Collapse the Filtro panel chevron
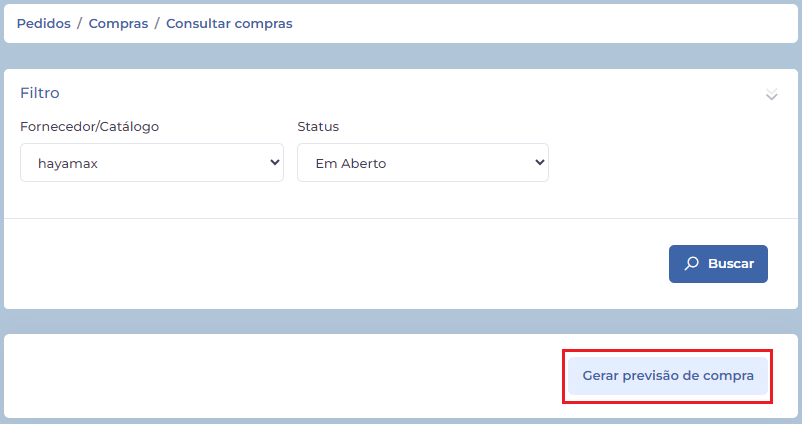Viewport: 802px width, 424px height. (771, 94)
